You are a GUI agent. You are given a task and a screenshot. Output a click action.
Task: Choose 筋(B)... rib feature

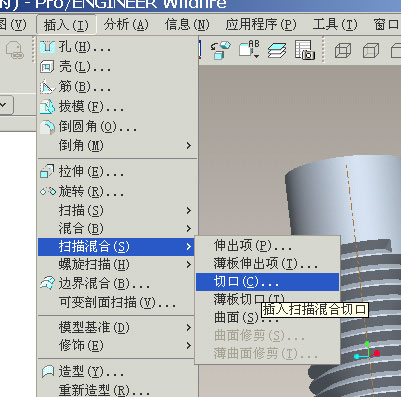coord(117,87)
